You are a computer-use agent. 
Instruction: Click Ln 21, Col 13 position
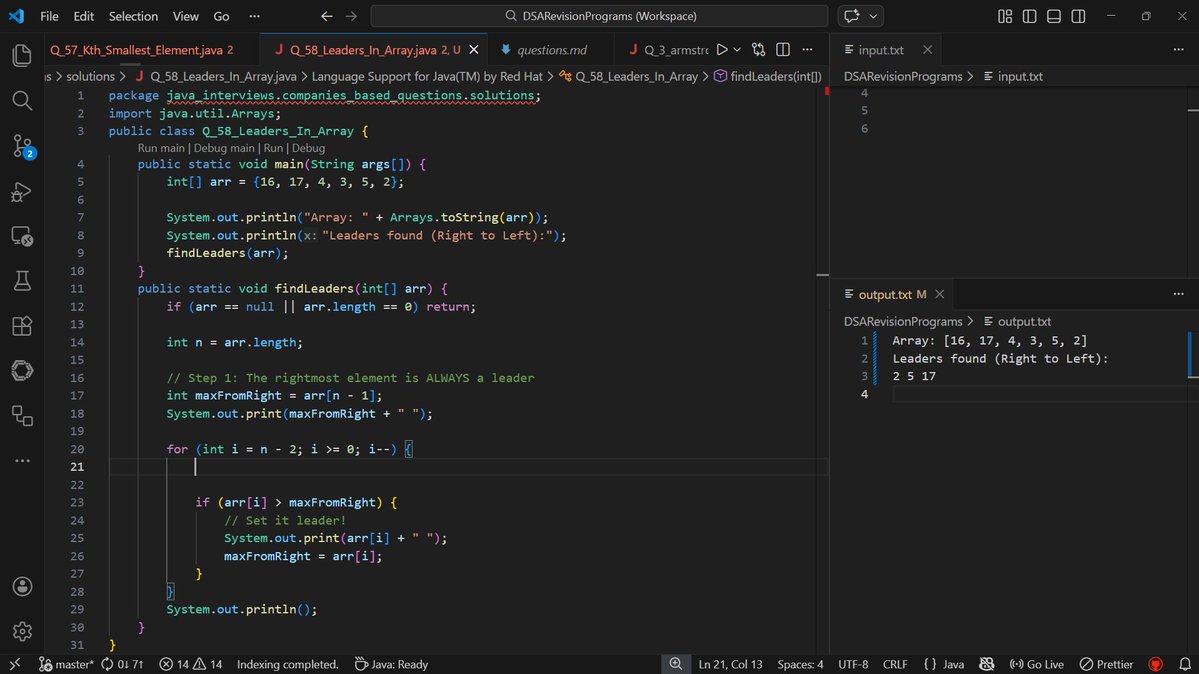click(730, 664)
